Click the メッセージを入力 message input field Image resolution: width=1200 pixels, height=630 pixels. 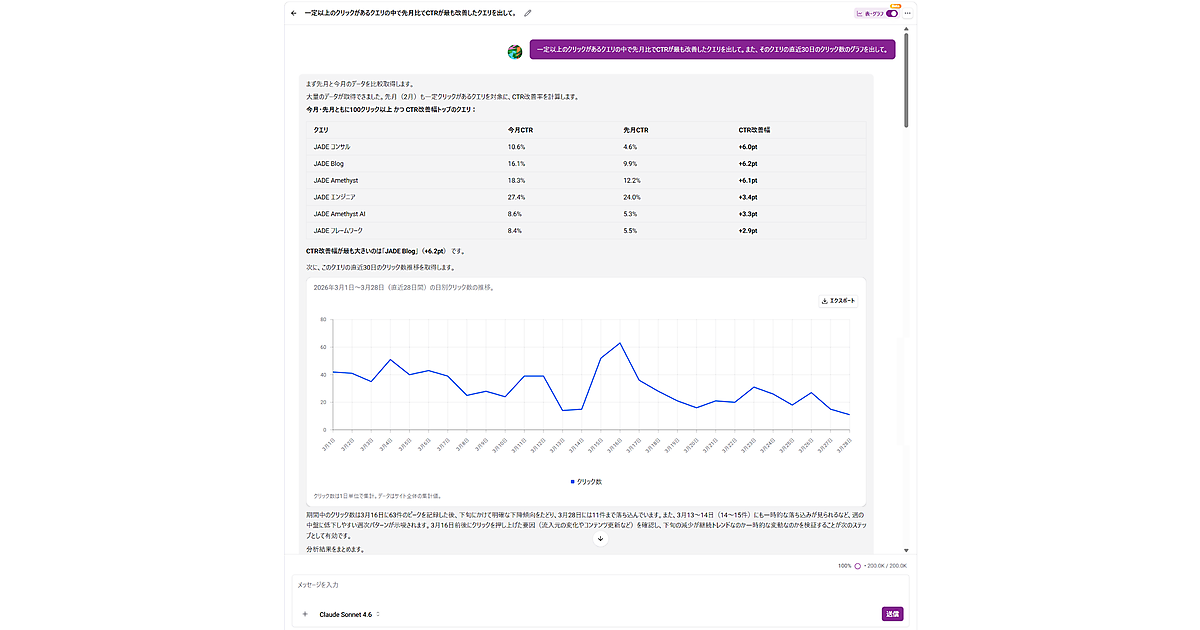click(590, 585)
